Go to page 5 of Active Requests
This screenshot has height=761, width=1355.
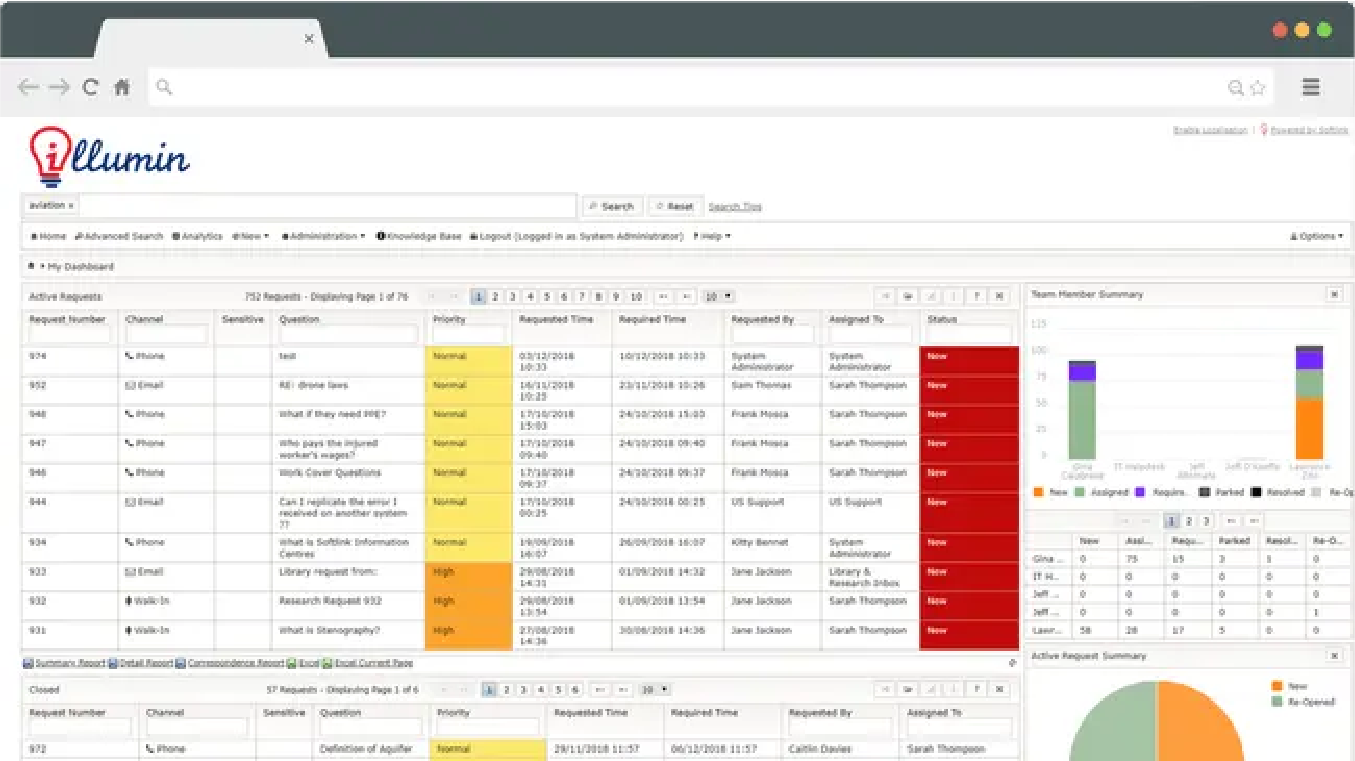point(546,296)
